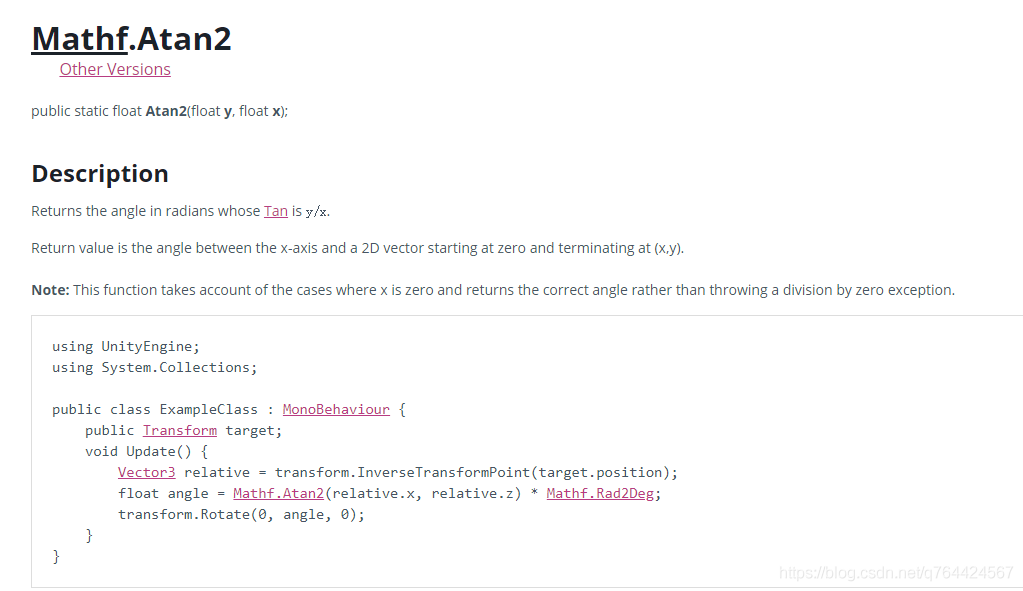Click the Transform type link in the code

179,430
